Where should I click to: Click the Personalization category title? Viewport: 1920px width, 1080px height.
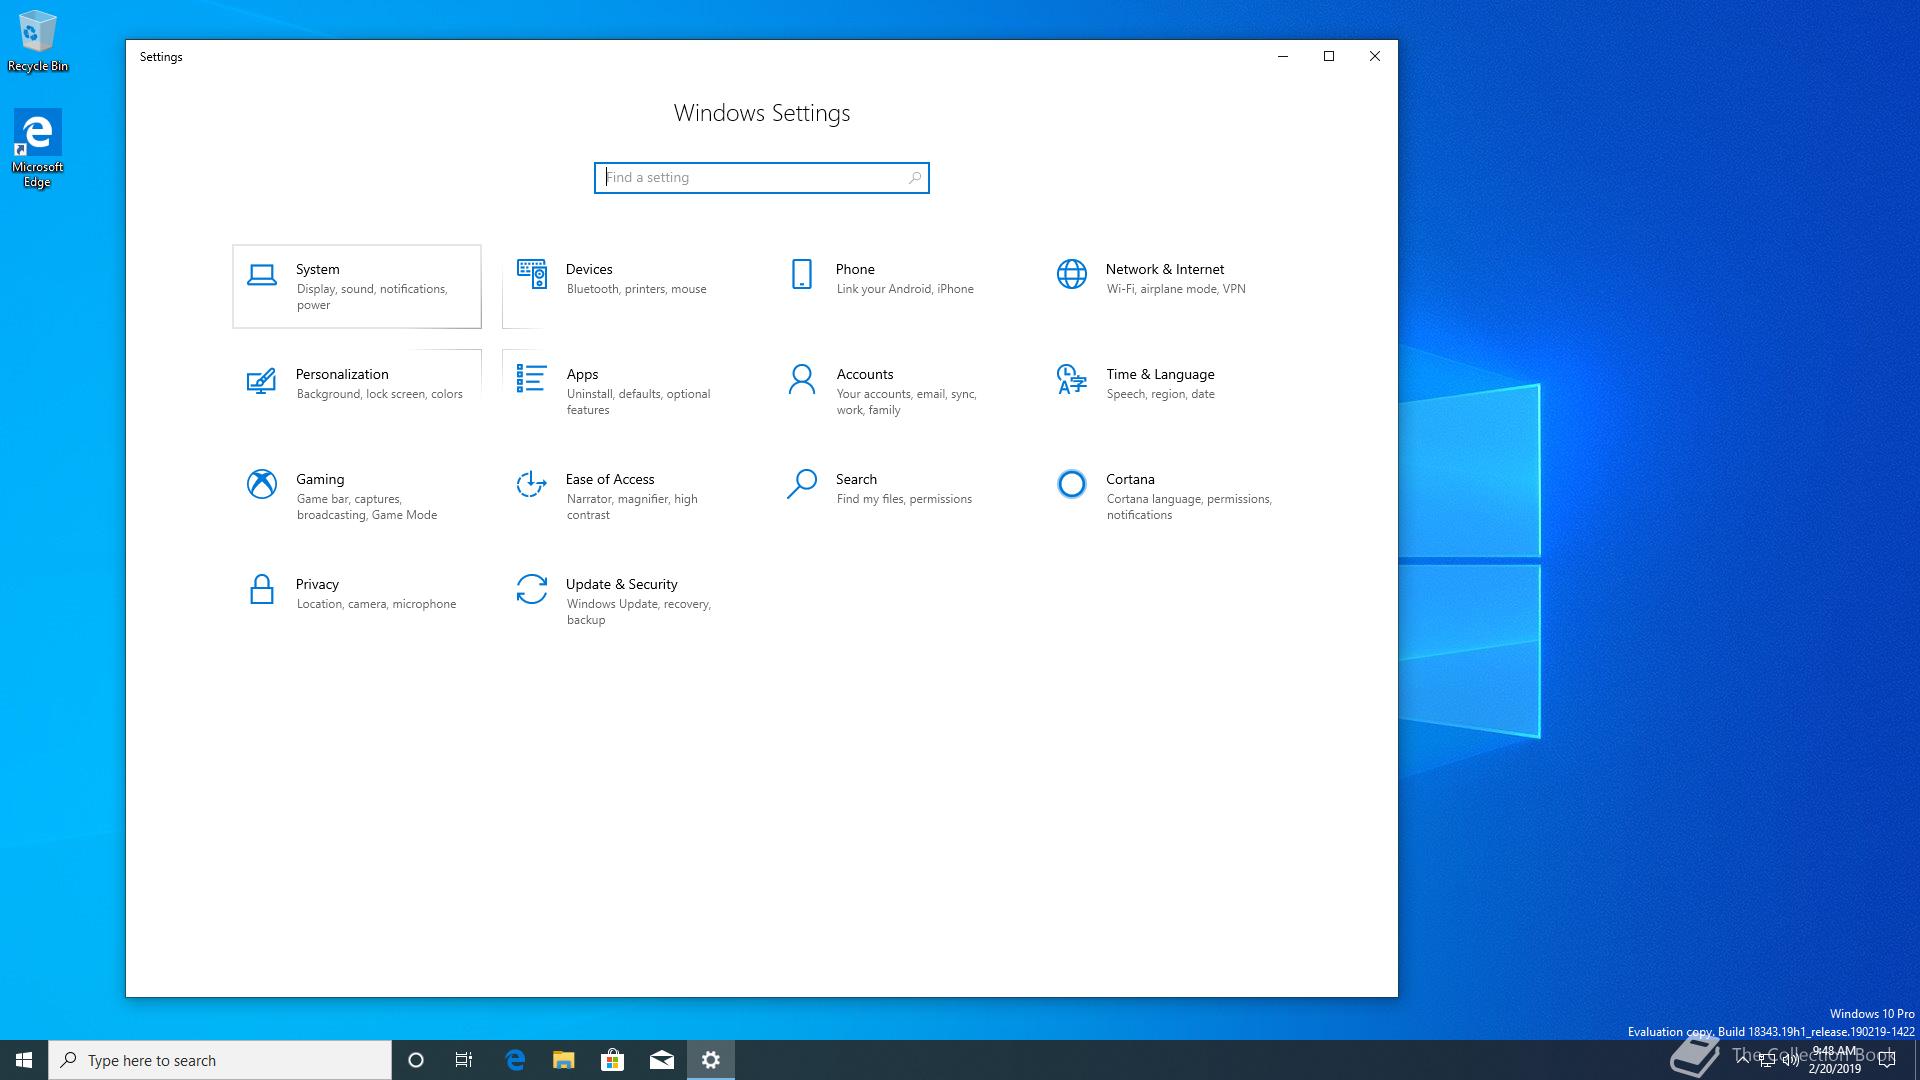342,374
